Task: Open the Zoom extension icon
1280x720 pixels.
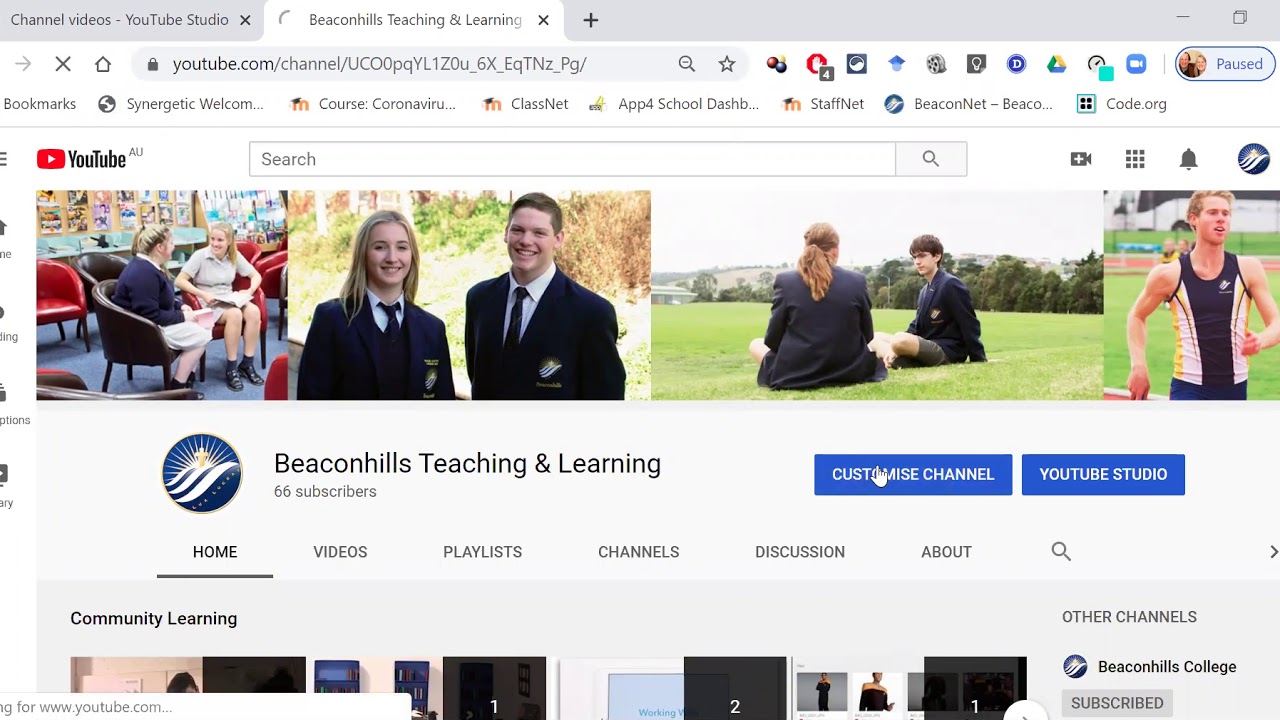Action: pos(1136,64)
